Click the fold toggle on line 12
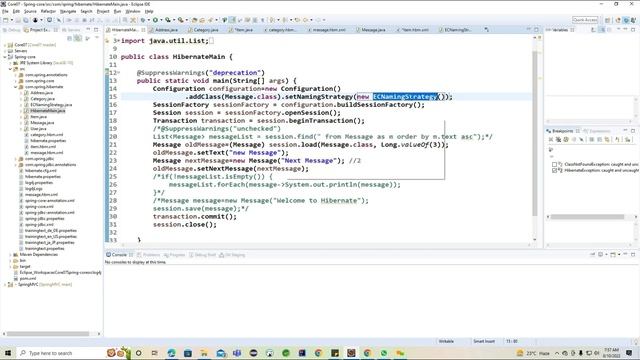Screen dimensions: 640x360 coord(119,73)
